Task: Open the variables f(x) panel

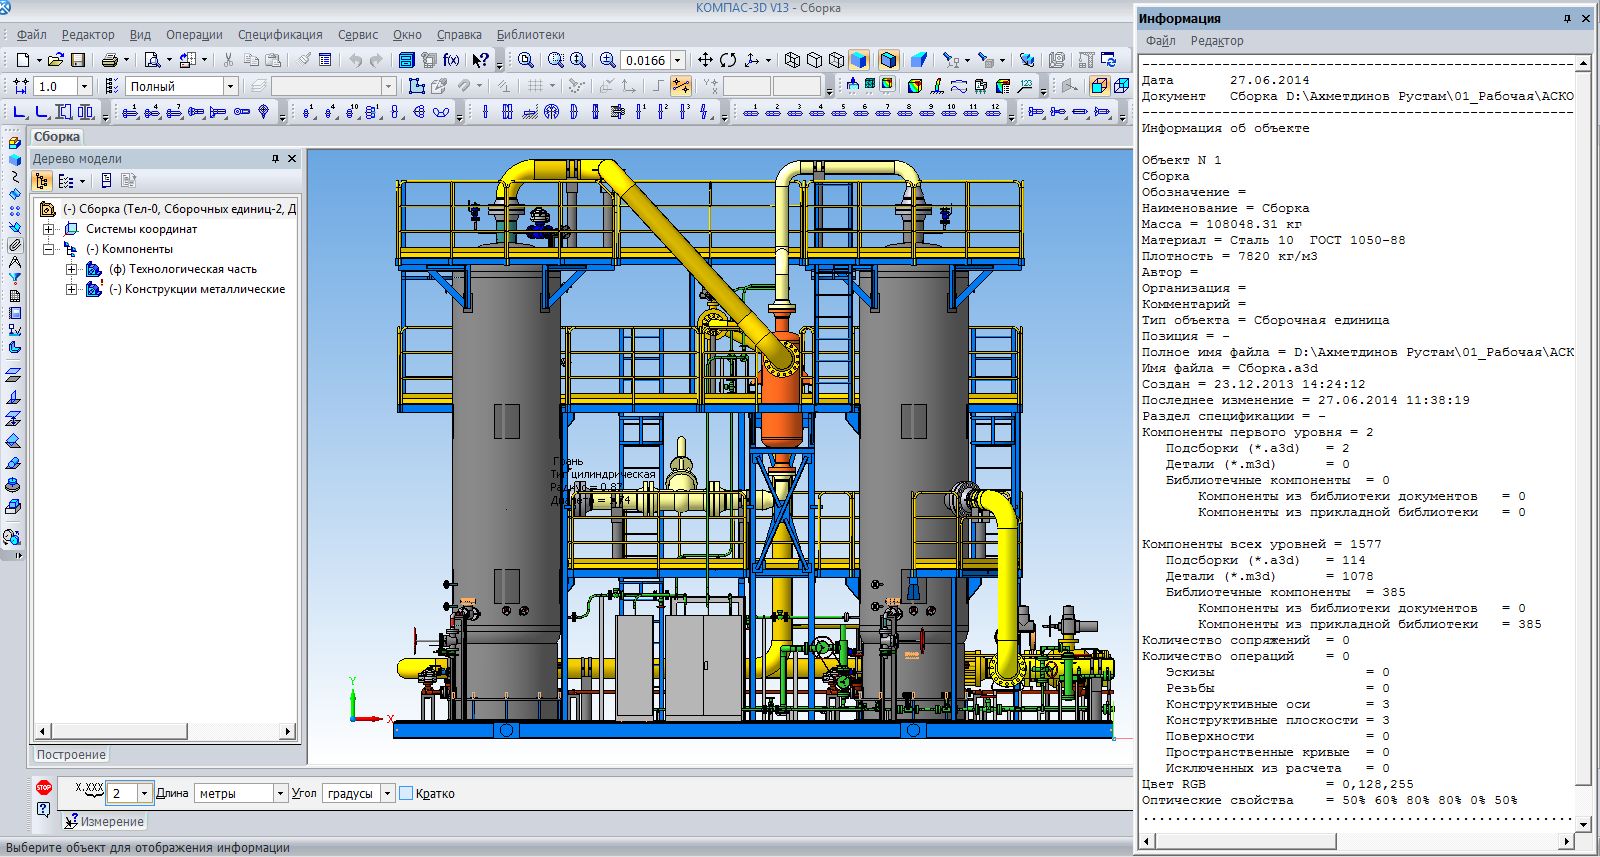Action: (x=451, y=60)
